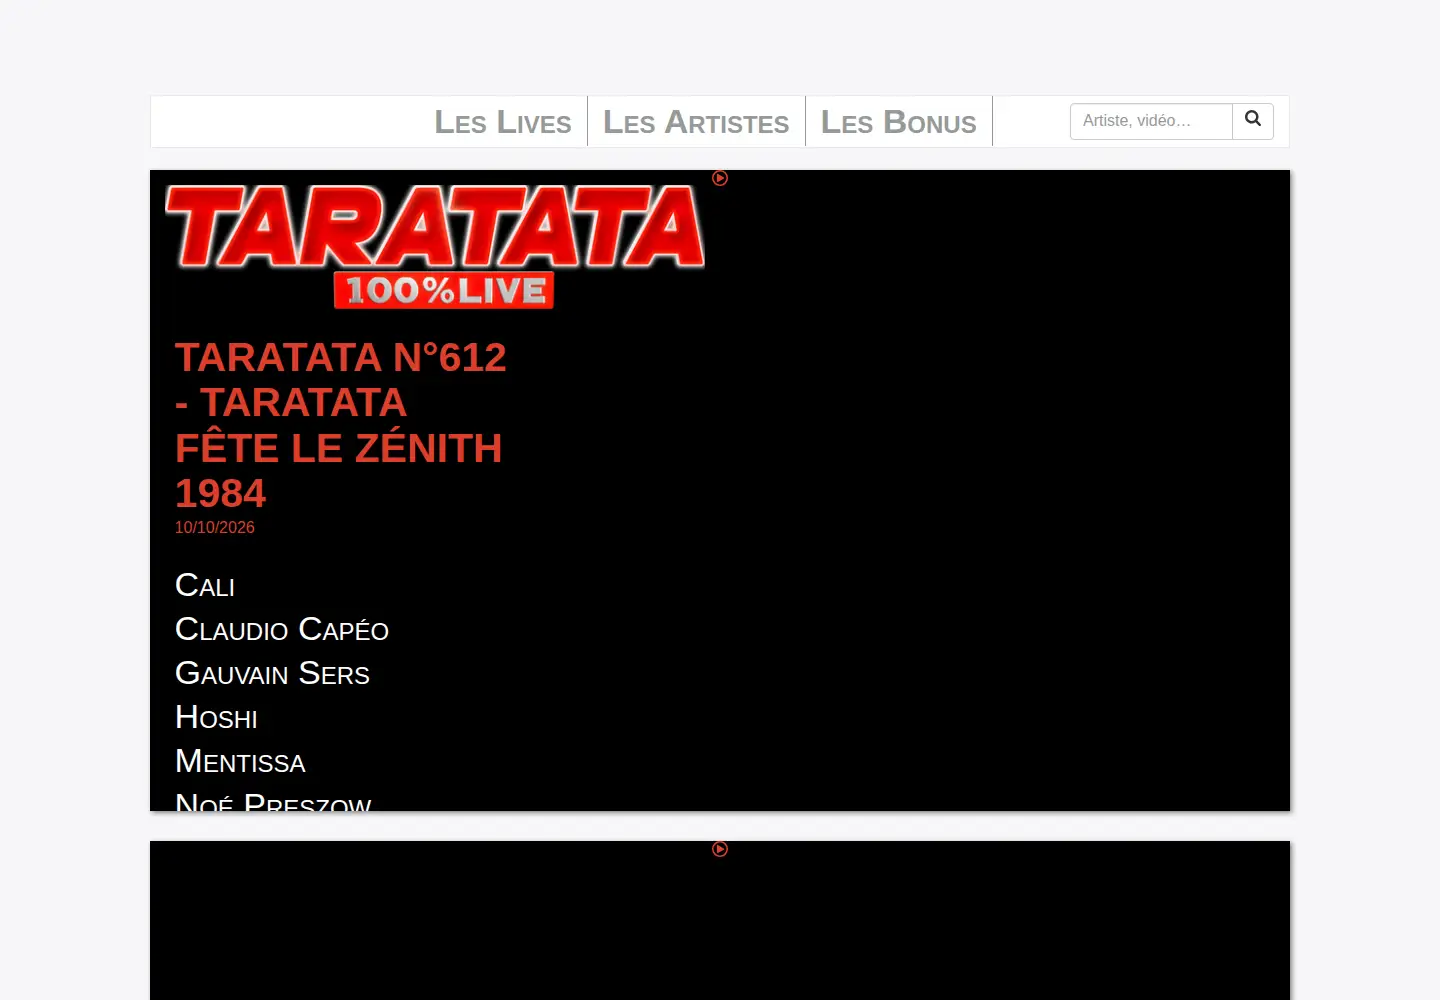Open the Les Lives menu
The height and width of the screenshot is (1000, 1440).
click(x=503, y=122)
